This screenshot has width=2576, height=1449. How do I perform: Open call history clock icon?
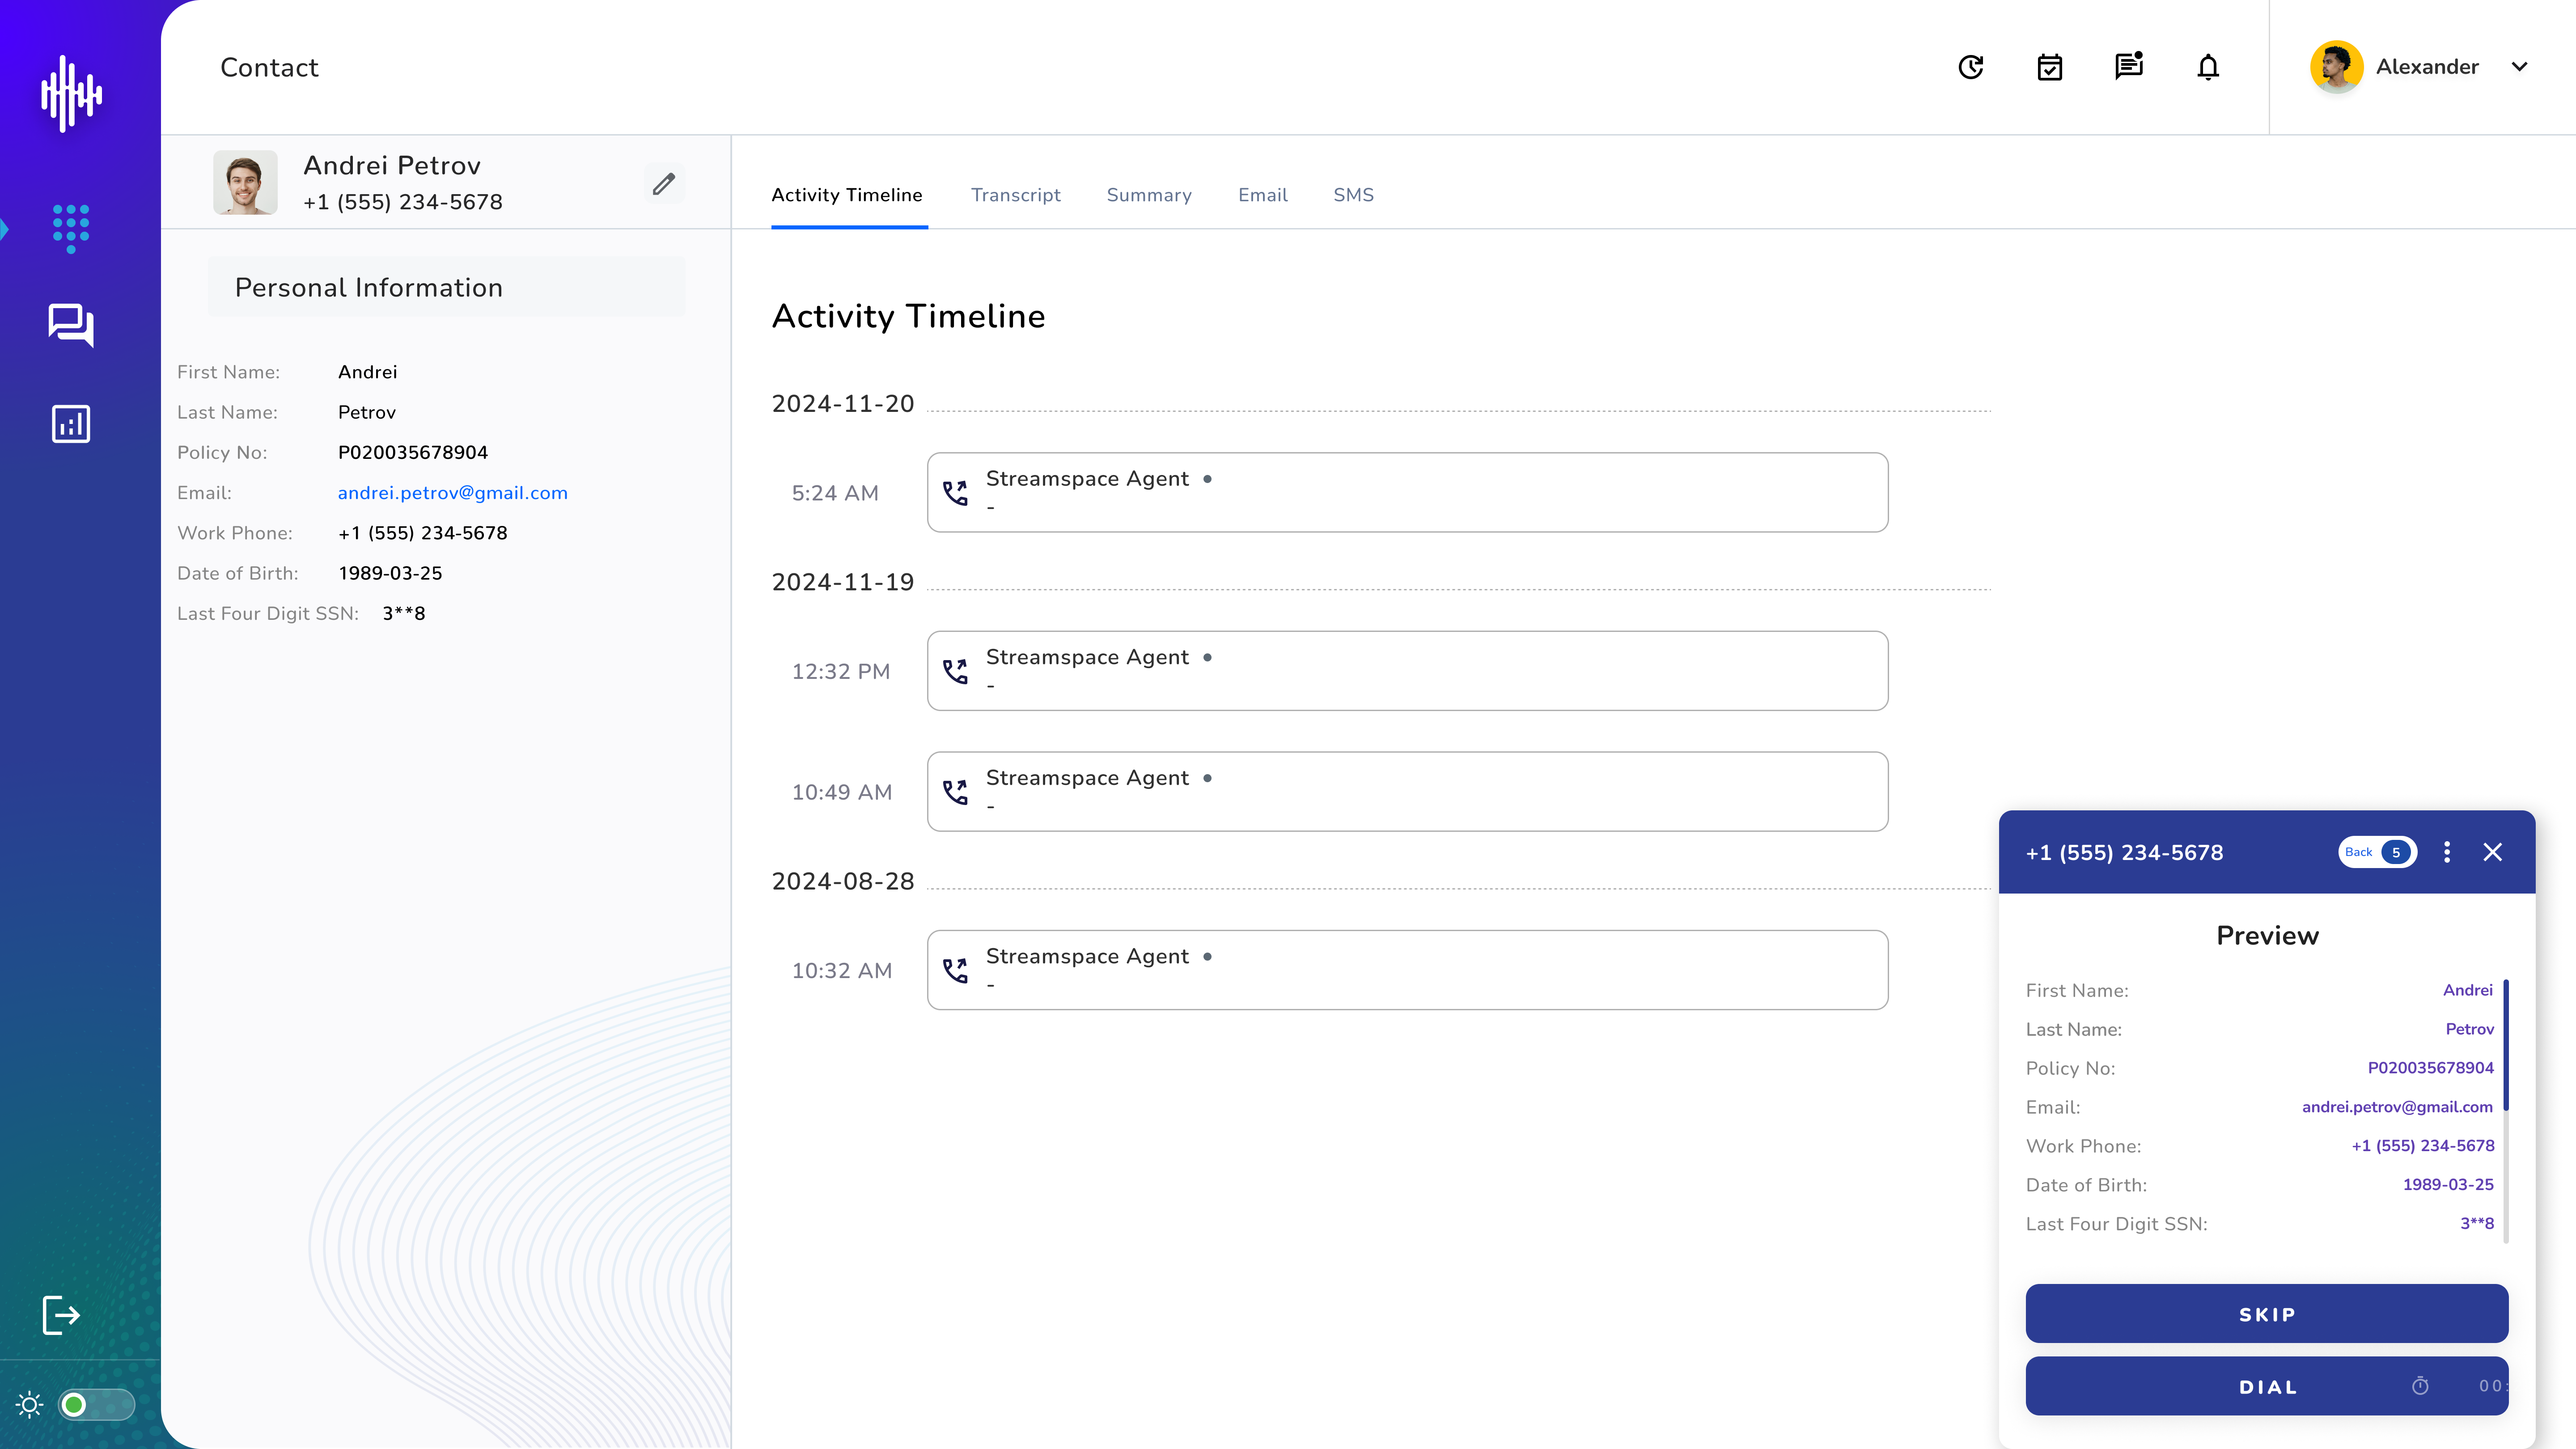1971,67
